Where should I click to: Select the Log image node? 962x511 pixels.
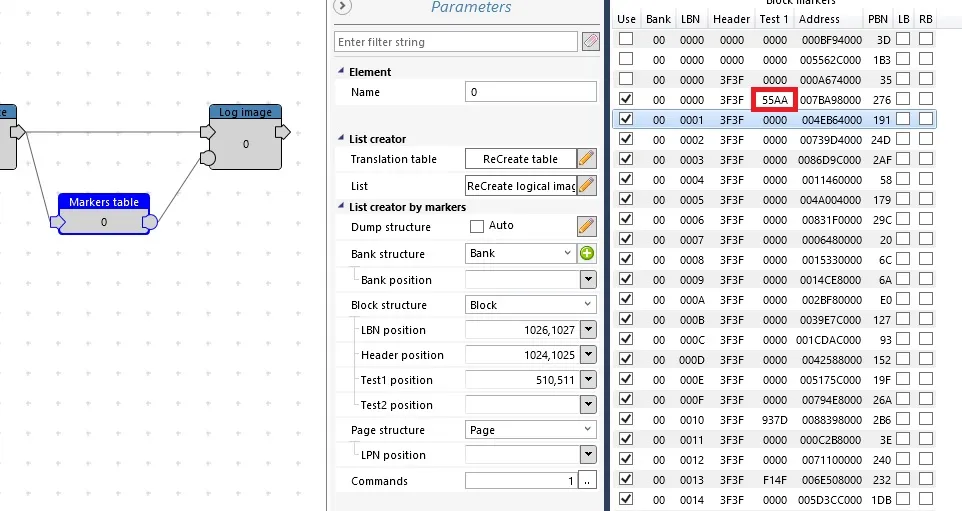245,137
